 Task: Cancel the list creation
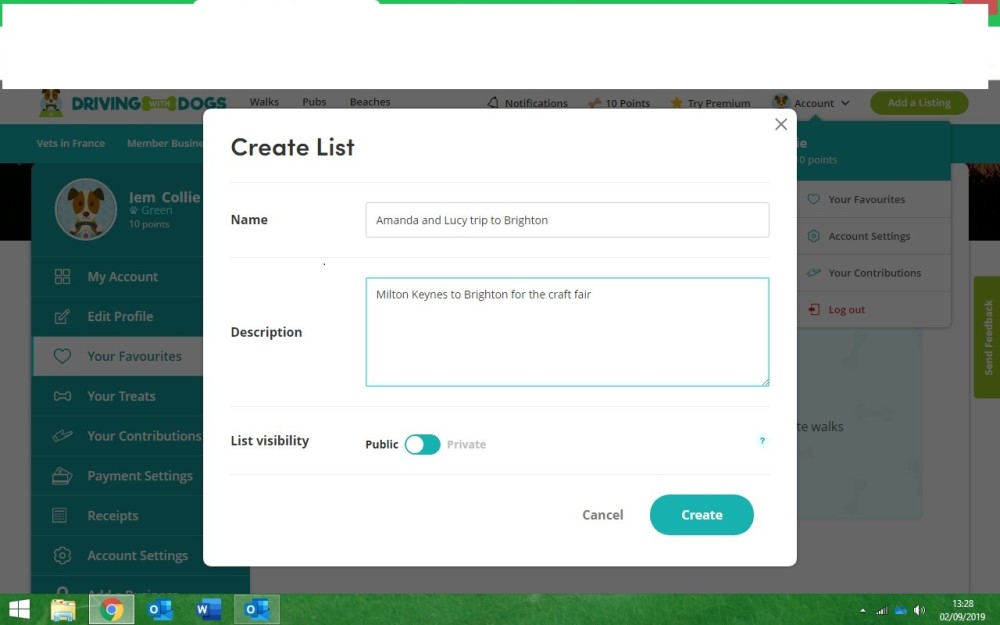click(602, 515)
